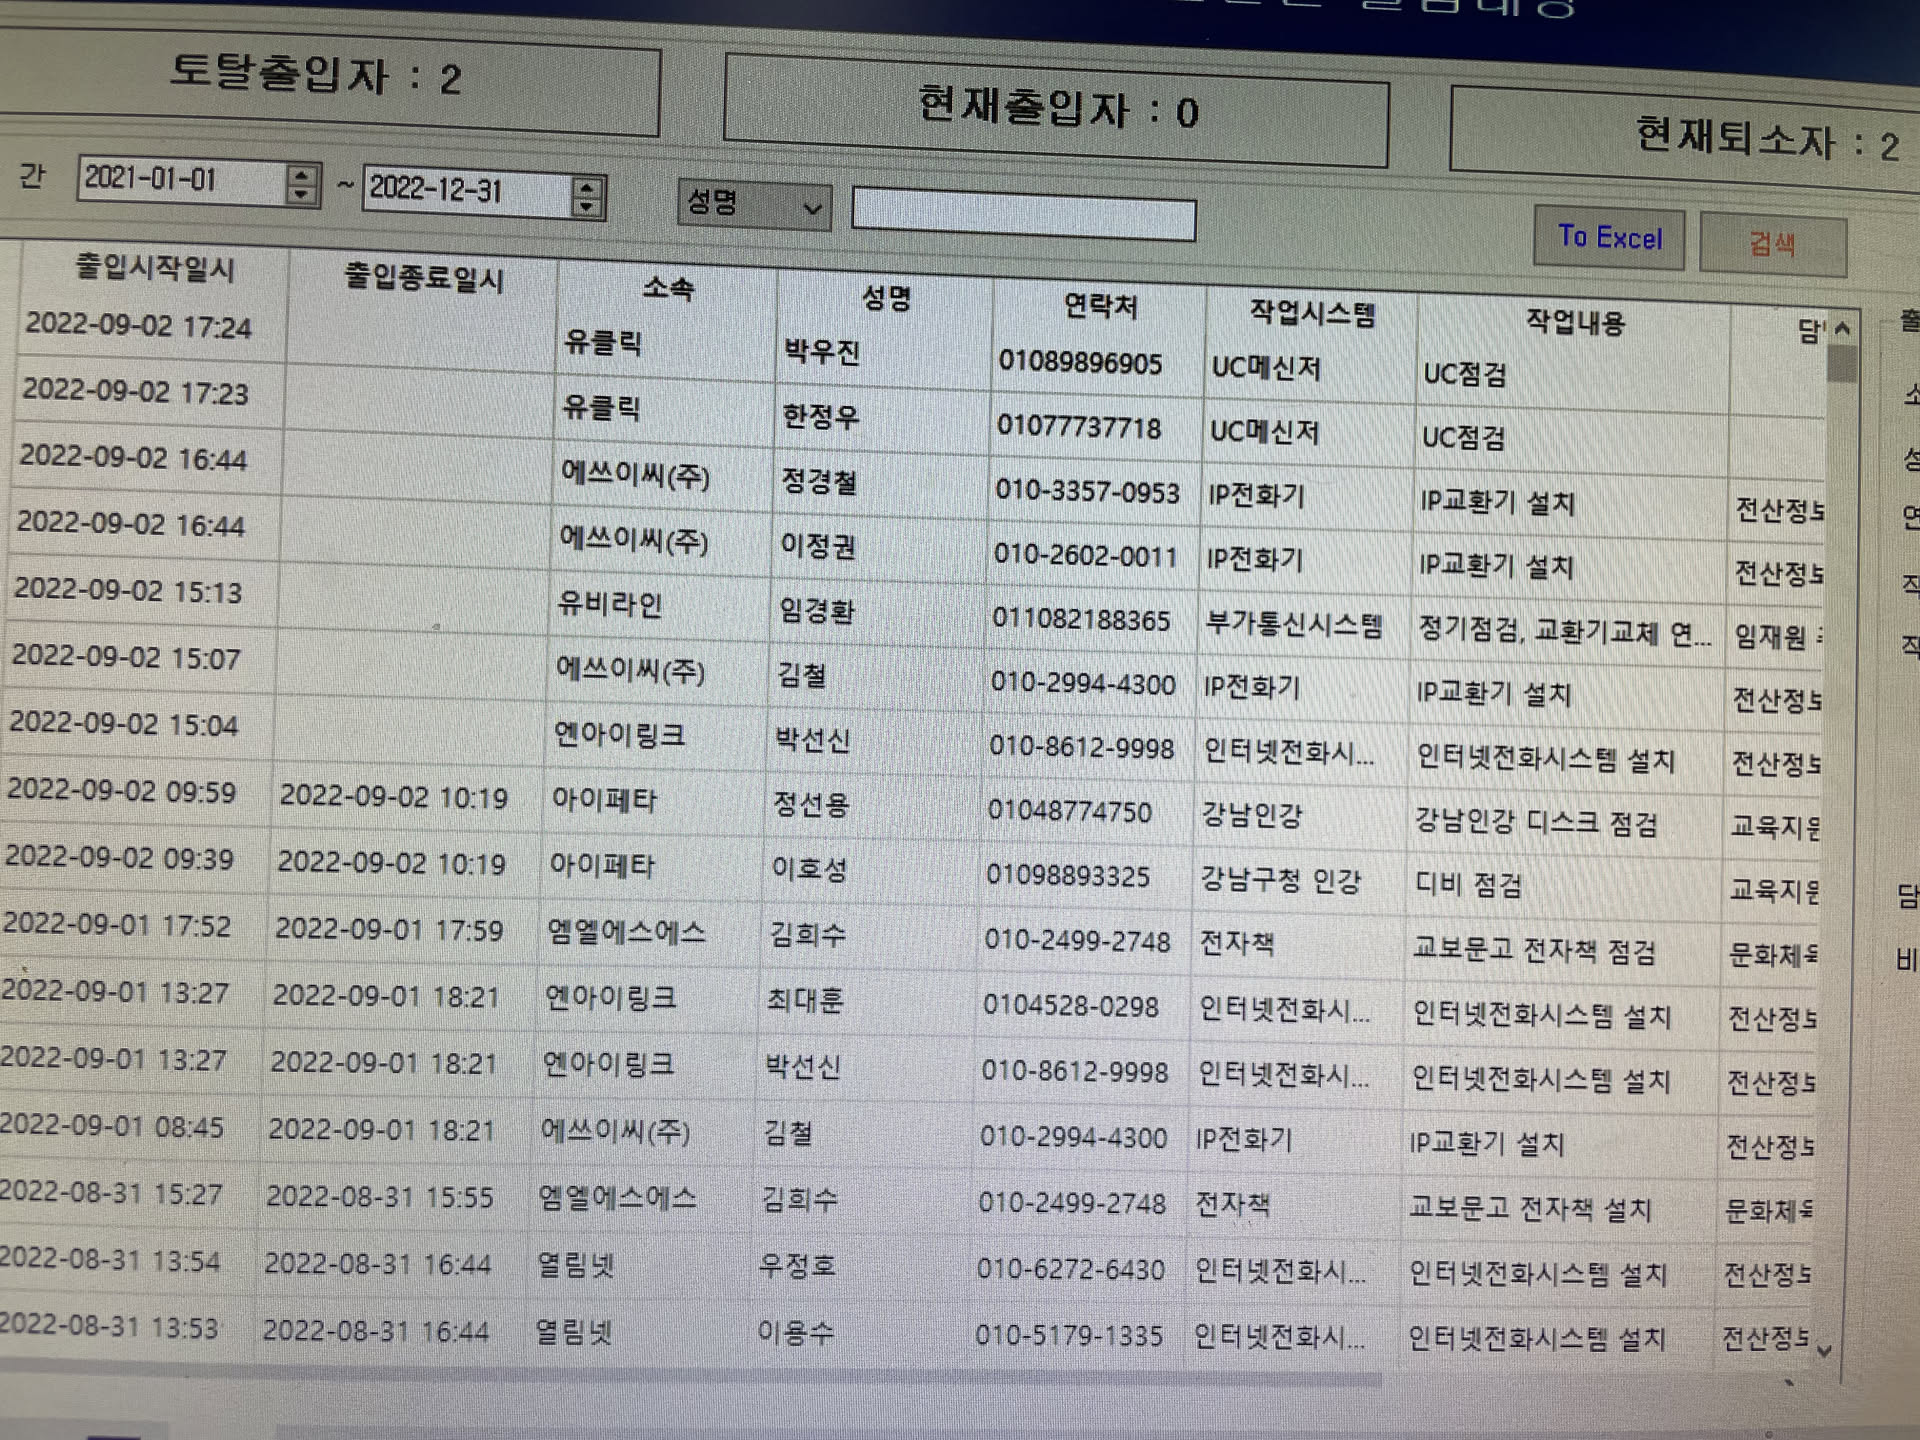Click the 출입종료일시 column header
Viewport: 1920px width, 1440px height.
pyautogui.click(x=423, y=278)
